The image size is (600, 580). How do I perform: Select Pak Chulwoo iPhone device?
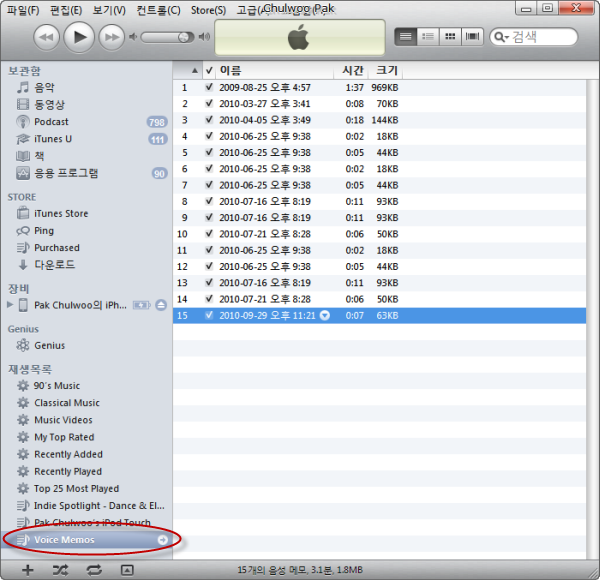[x=80, y=305]
